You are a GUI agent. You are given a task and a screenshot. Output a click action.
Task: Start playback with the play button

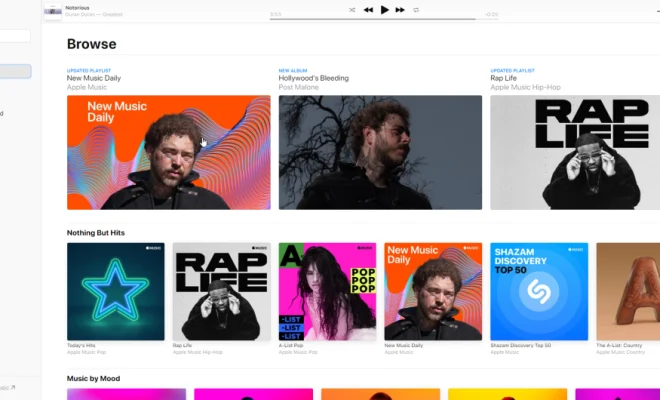(384, 10)
